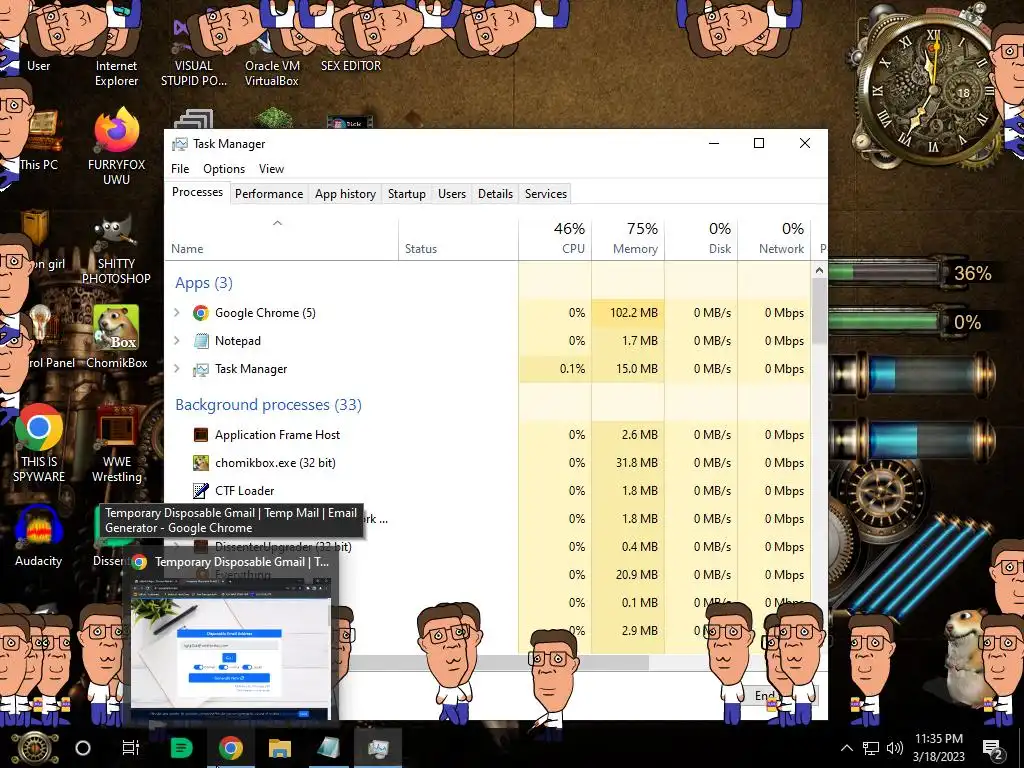Select the Internet Explorer desktop shortcut
The image size is (1024, 768).
click(x=116, y=73)
